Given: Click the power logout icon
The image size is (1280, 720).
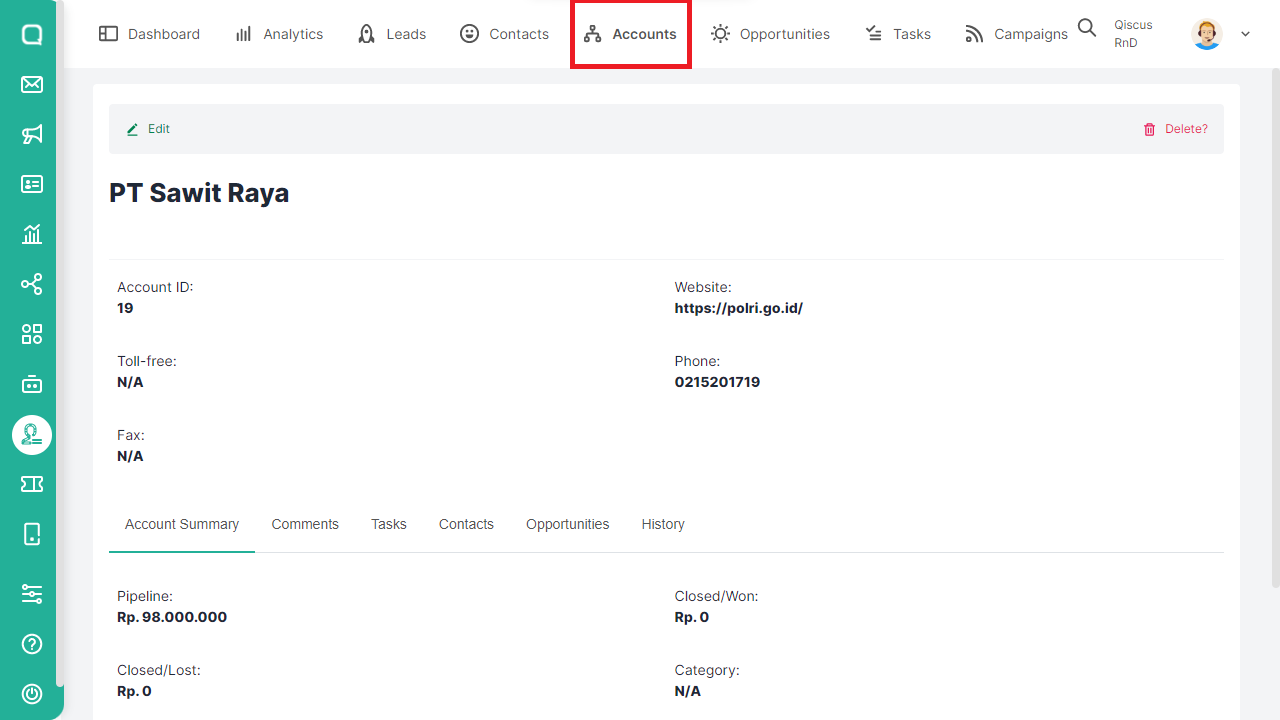Looking at the screenshot, I should pyautogui.click(x=32, y=694).
